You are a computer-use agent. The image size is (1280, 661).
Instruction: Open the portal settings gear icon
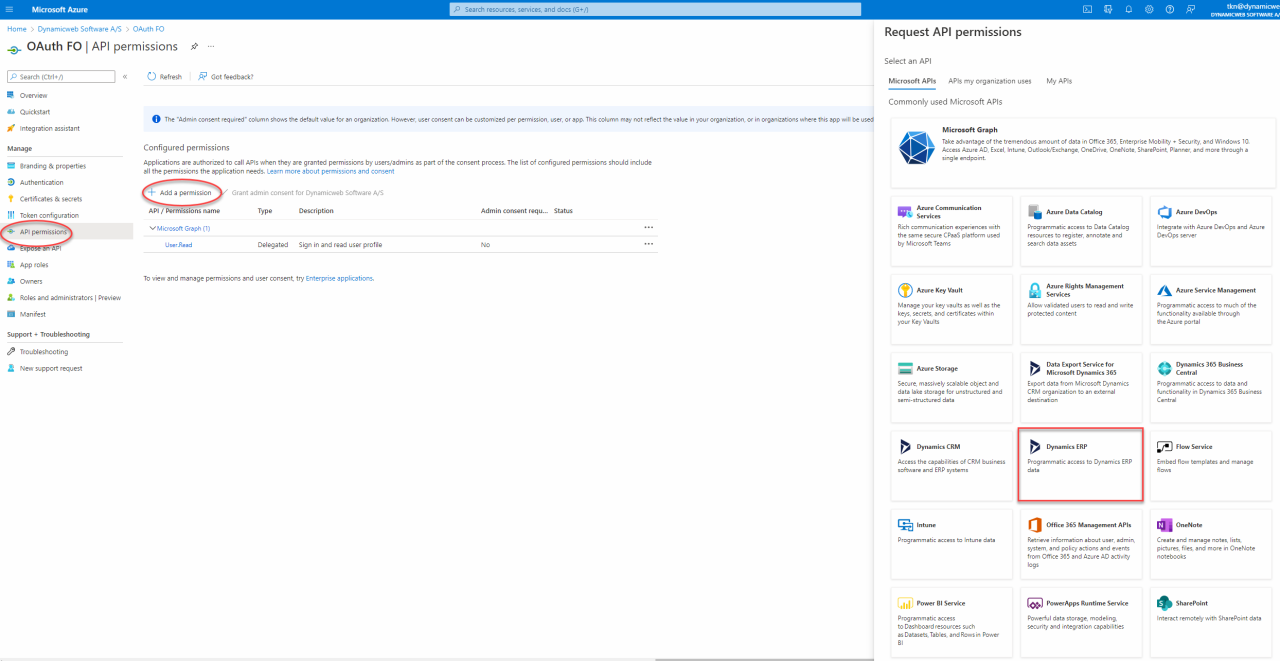point(1149,9)
